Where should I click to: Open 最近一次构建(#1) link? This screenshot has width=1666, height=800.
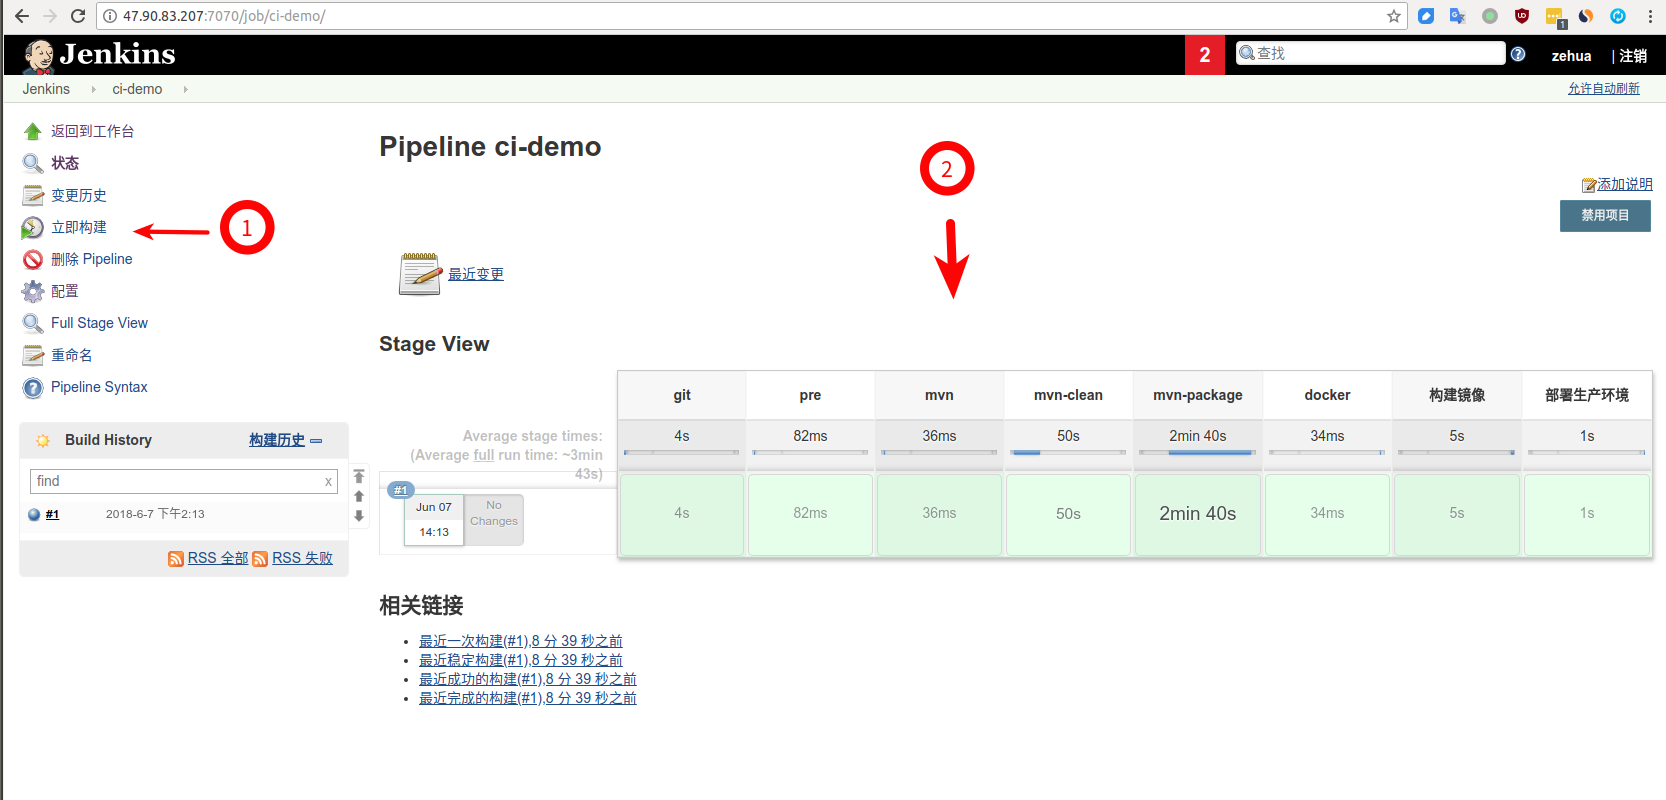point(520,641)
